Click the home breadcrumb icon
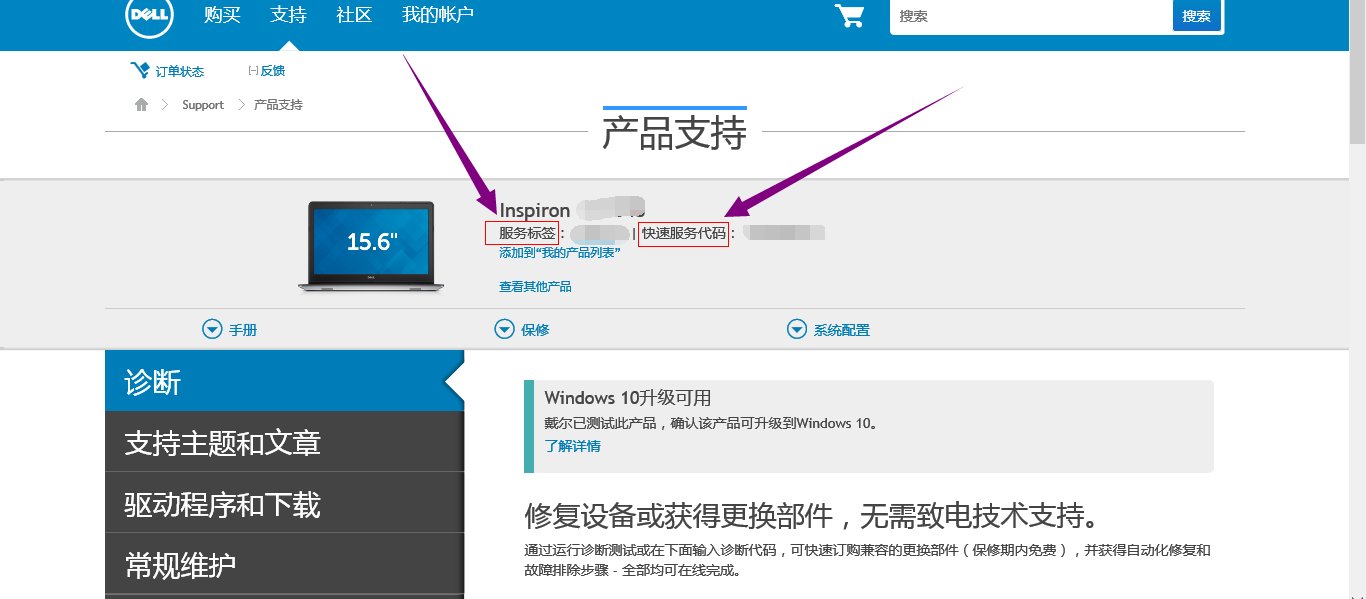 tap(140, 103)
